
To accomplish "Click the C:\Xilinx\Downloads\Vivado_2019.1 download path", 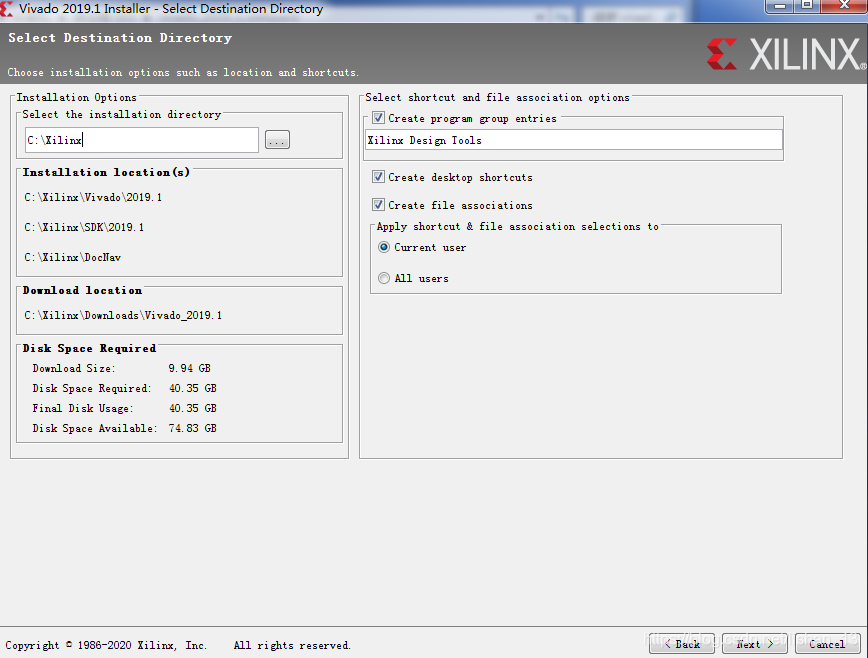I will [123, 315].
